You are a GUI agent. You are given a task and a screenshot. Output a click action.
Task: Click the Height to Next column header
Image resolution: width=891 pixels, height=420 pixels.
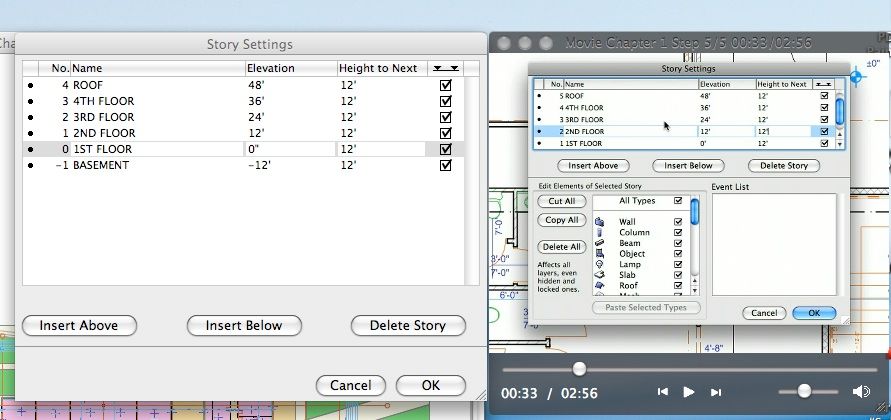pos(382,68)
